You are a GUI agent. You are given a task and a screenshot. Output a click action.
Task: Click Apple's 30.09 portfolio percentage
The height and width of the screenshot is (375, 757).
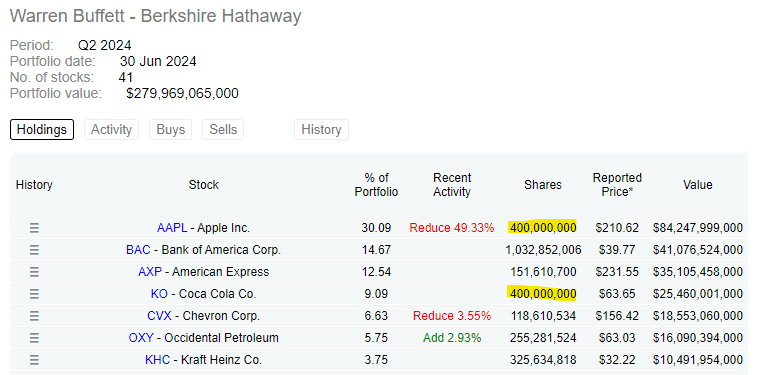click(377, 228)
